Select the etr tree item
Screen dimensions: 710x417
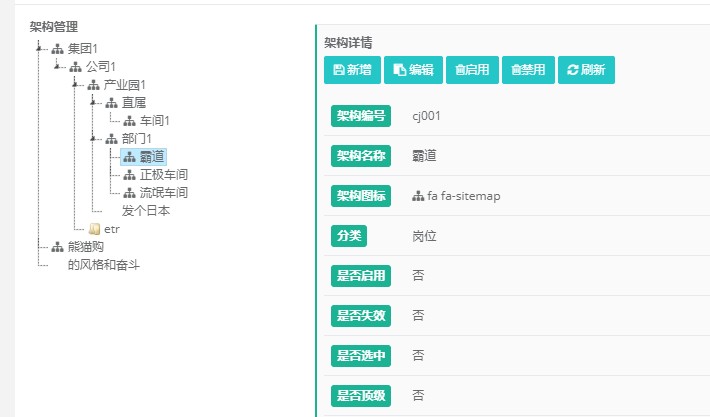click(x=111, y=229)
